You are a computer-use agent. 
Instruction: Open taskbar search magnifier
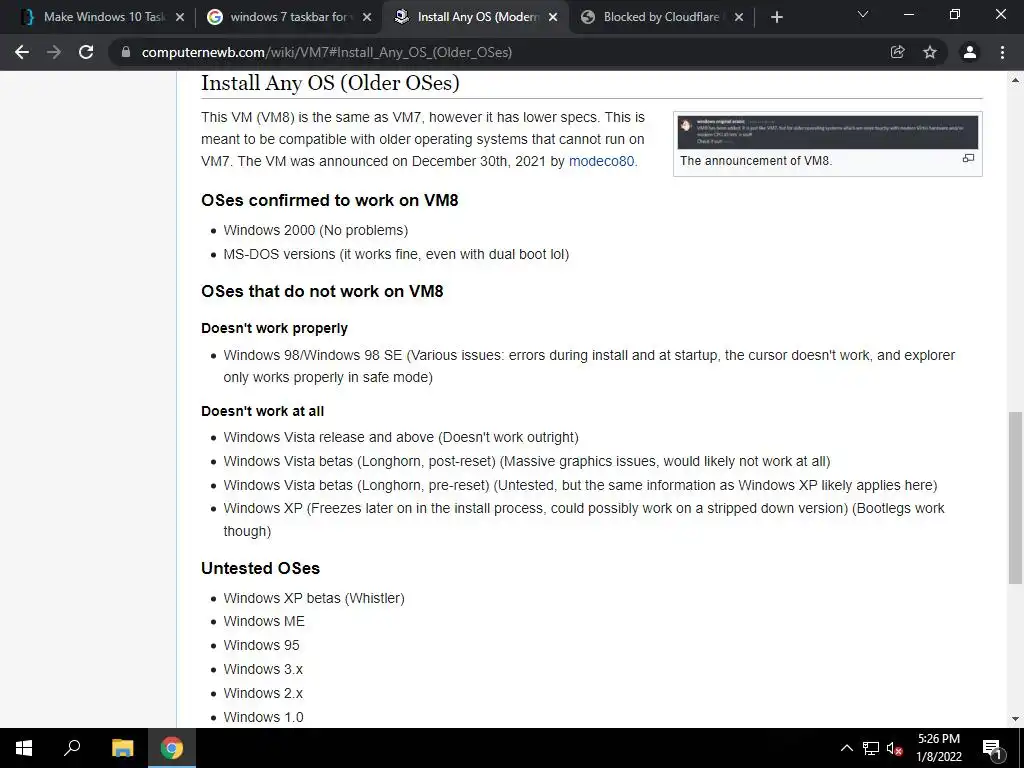pyautogui.click(x=72, y=748)
